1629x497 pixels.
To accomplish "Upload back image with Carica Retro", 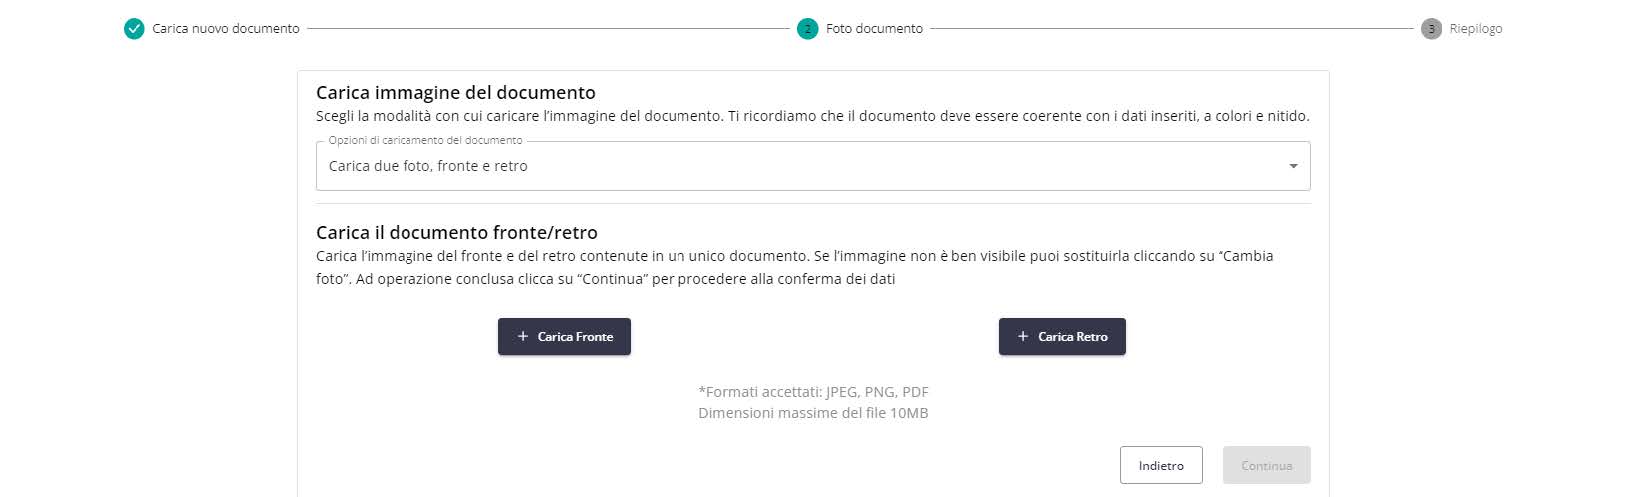I will point(1062,337).
